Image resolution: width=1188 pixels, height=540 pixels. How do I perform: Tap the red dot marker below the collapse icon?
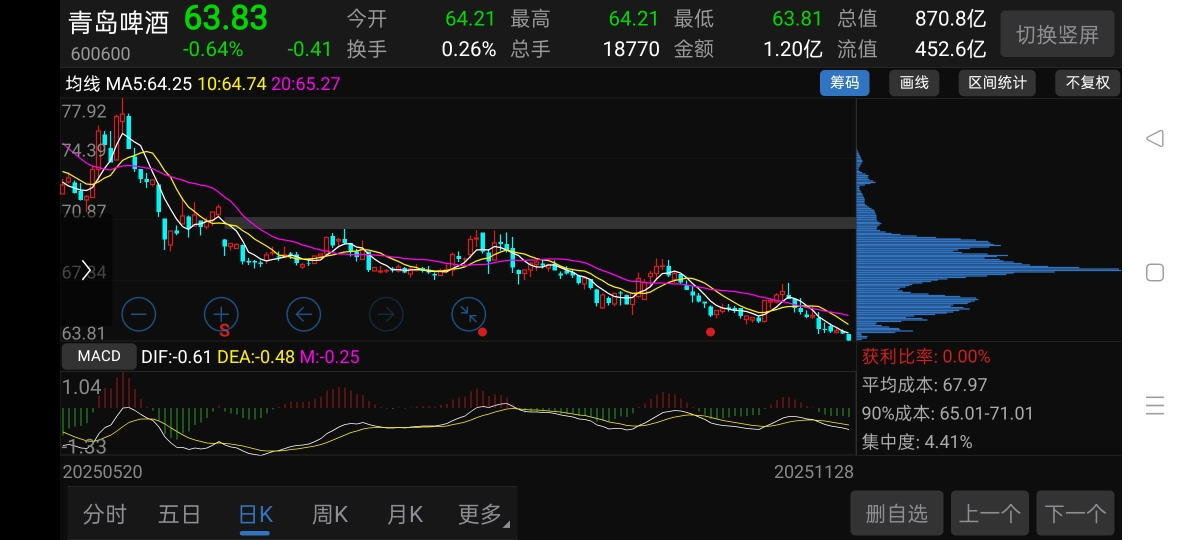(x=483, y=332)
